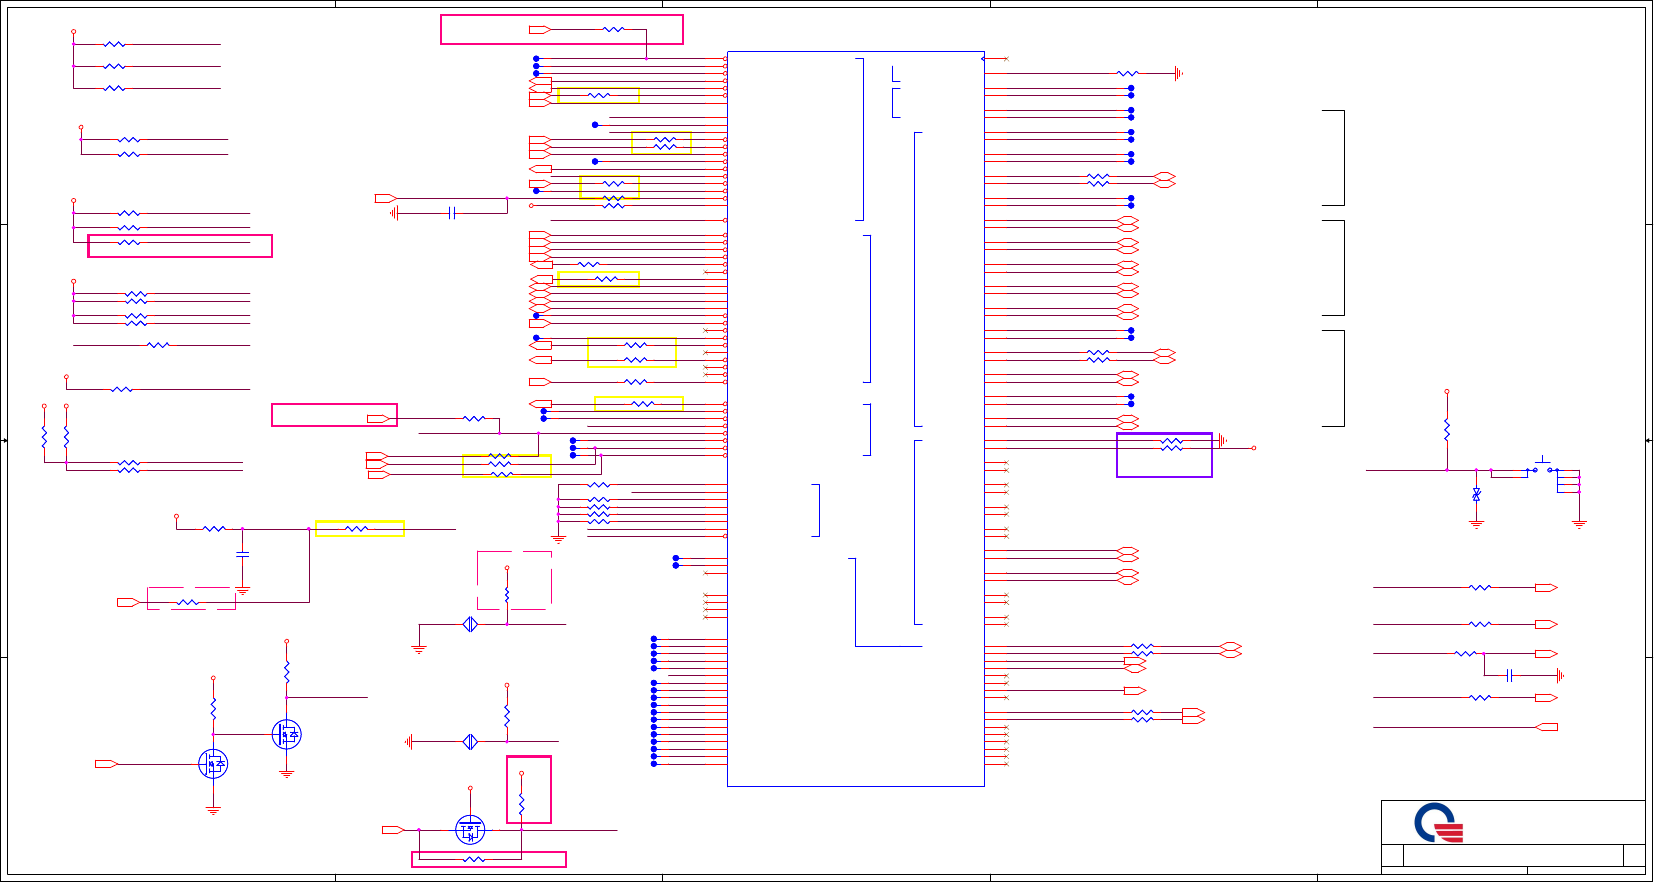Select the first output port at lower right

pos(1546,588)
